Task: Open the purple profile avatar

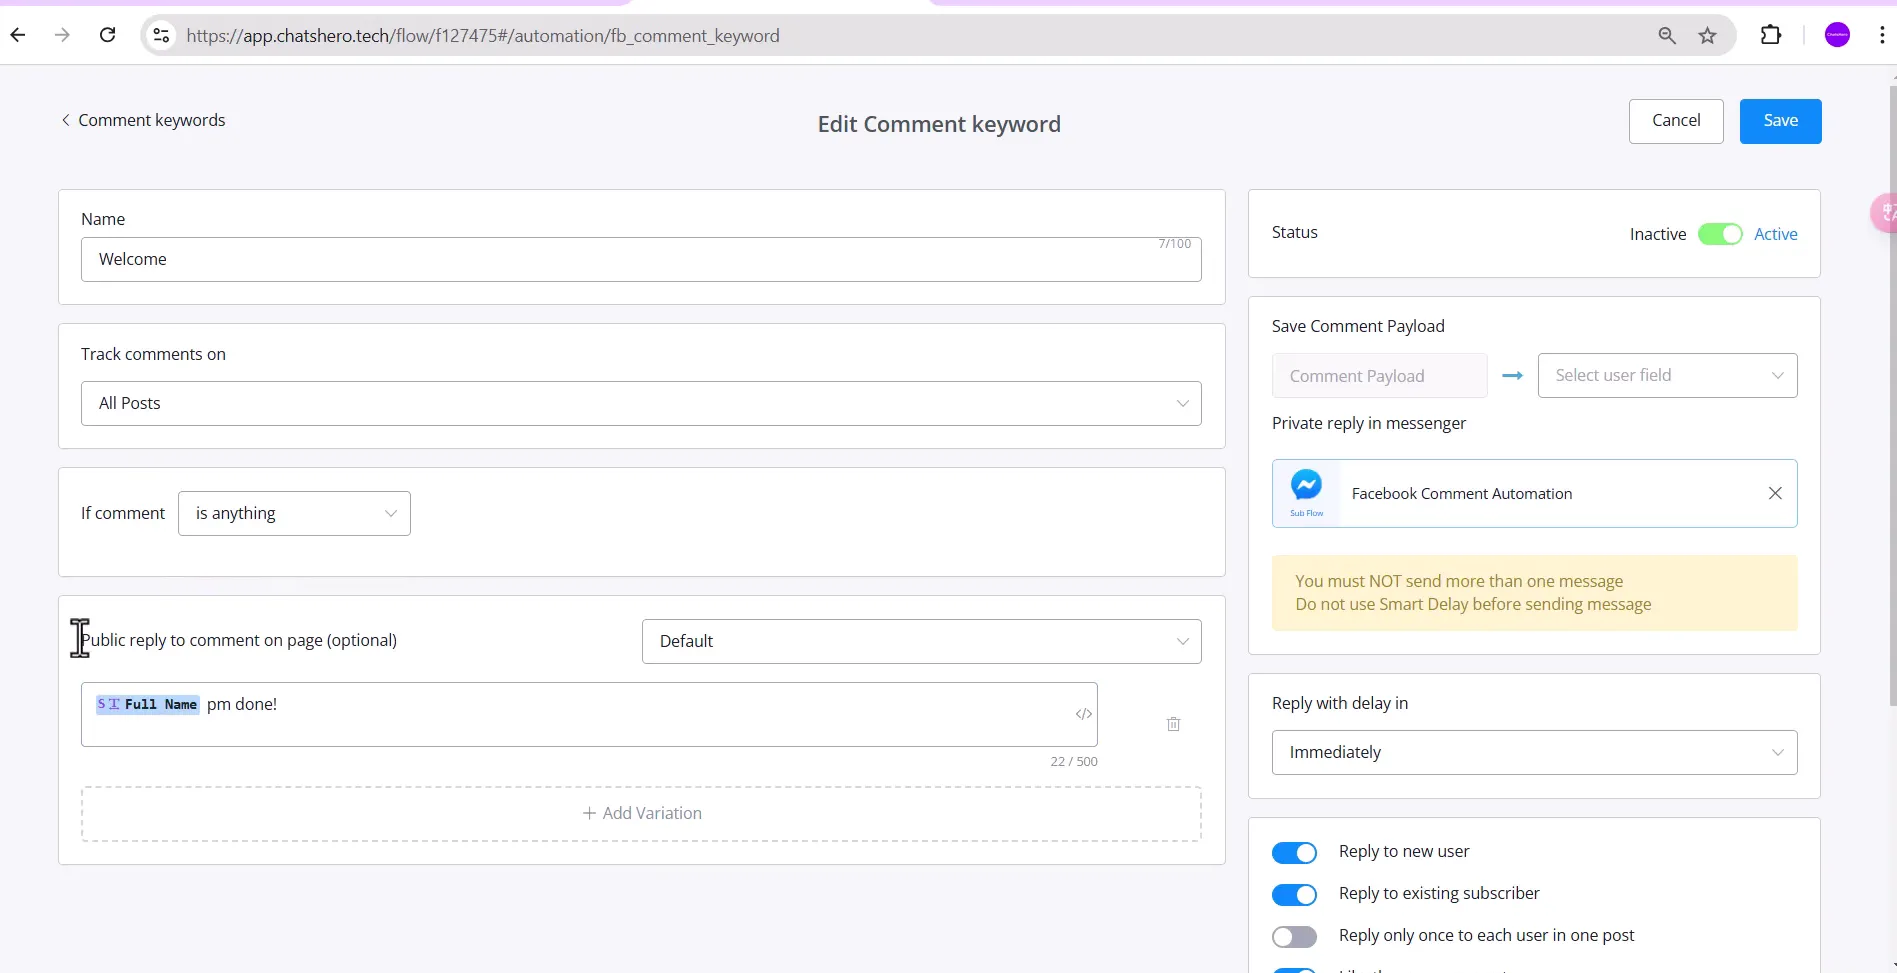Action: (x=1837, y=35)
